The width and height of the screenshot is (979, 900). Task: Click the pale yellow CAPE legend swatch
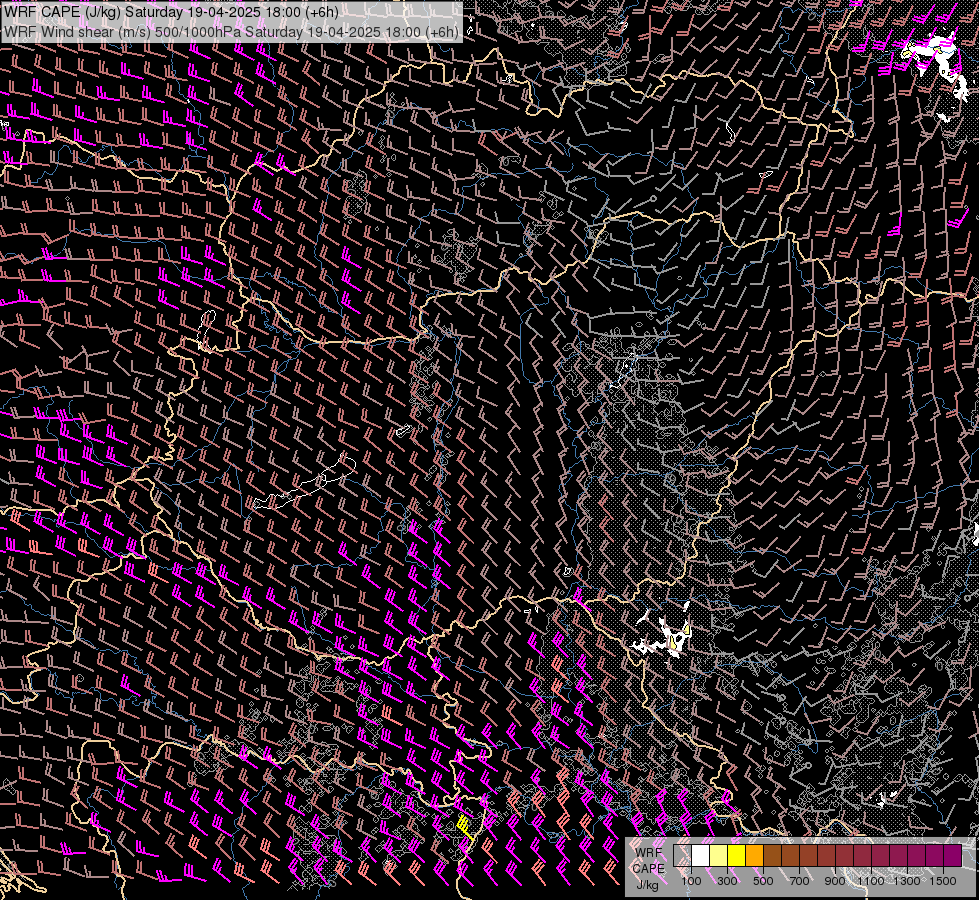tap(719, 855)
